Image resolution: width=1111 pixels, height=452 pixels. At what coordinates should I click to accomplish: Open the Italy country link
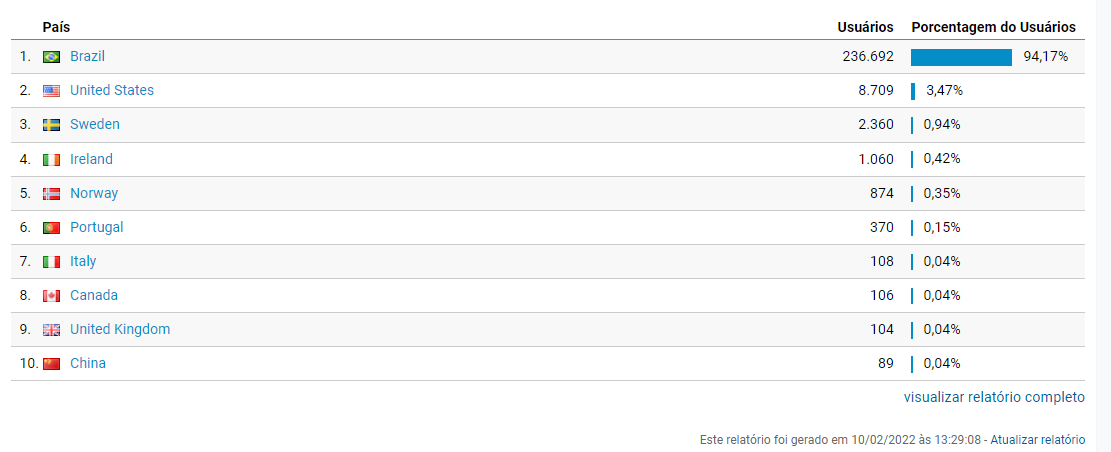[x=83, y=261]
